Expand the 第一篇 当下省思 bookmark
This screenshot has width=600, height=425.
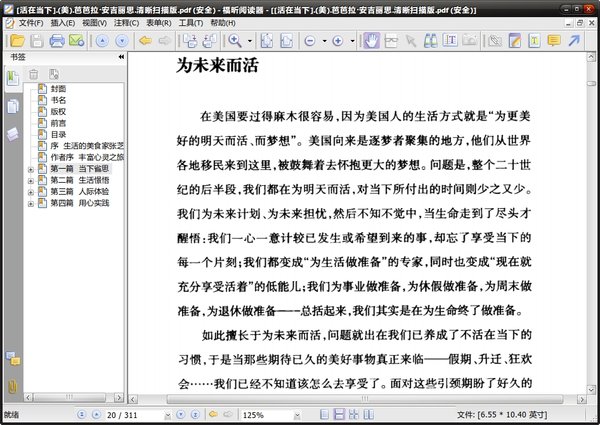31,169
